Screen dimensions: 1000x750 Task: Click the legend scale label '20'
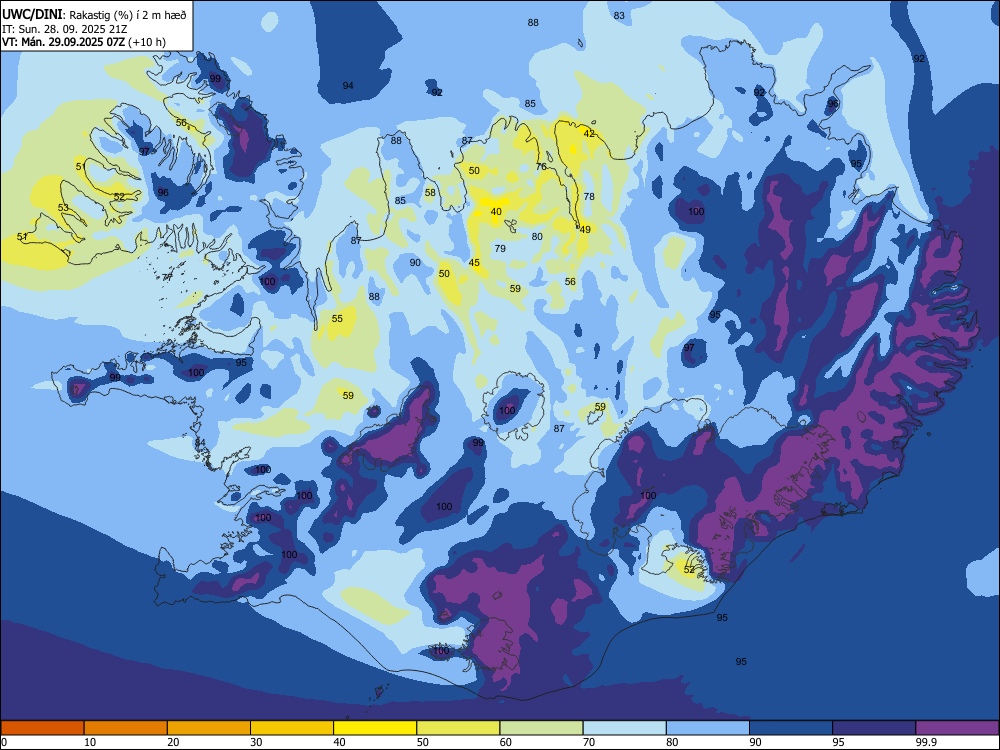(x=173, y=742)
